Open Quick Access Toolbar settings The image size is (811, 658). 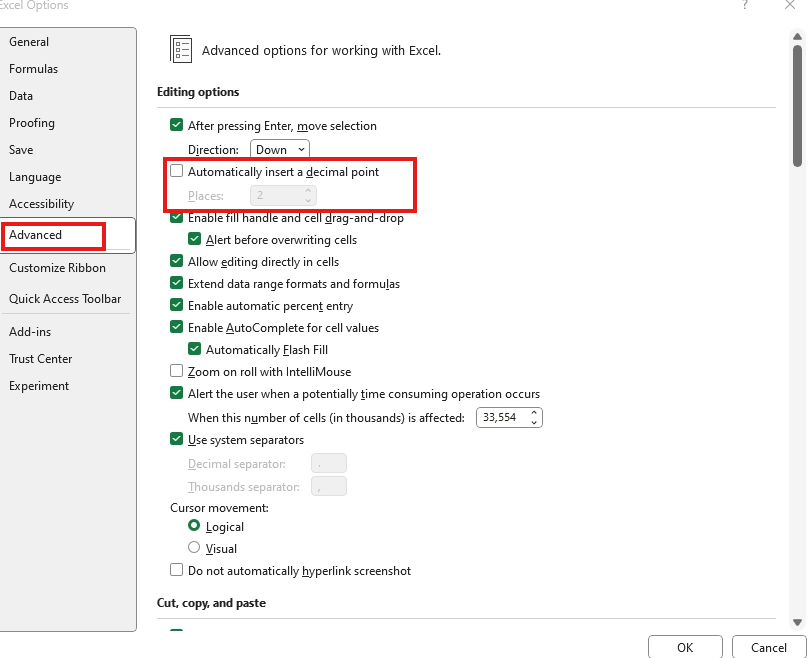(x=65, y=298)
